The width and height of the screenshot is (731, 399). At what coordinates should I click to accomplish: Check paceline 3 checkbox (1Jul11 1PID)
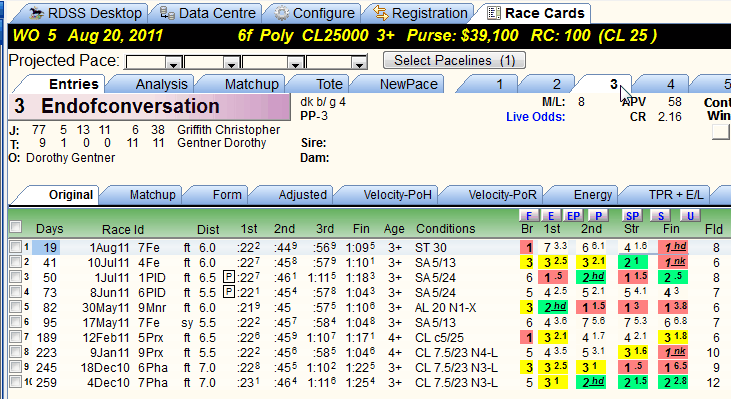click(16, 276)
